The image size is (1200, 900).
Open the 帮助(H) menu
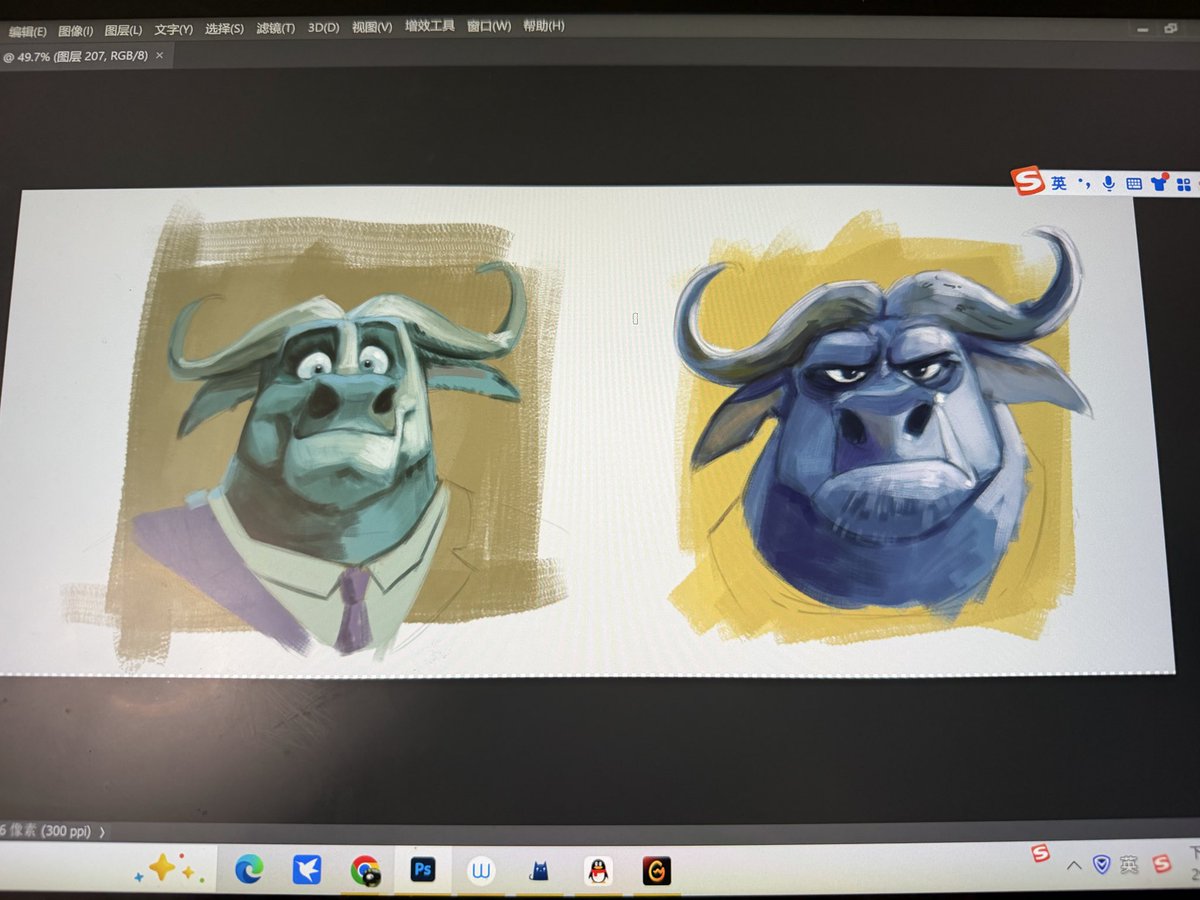[544, 25]
